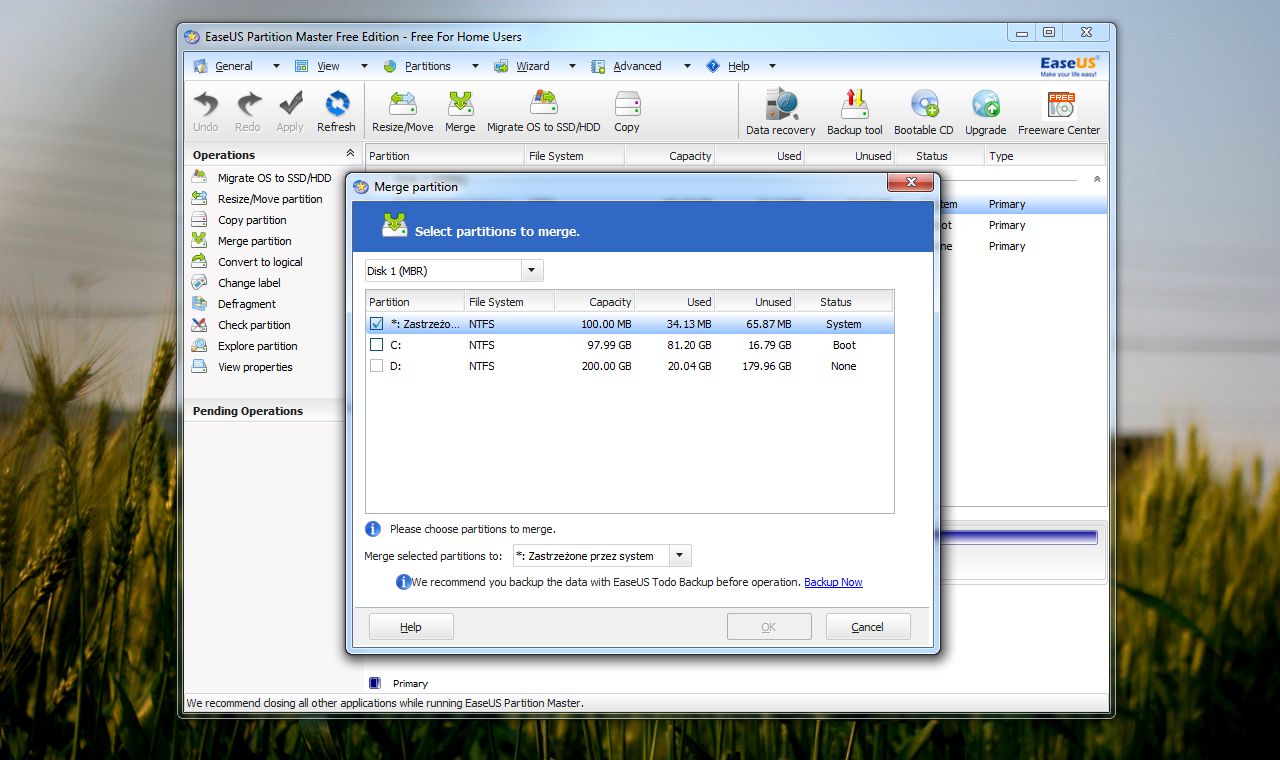This screenshot has height=760, width=1280.
Task: Open Migrate OS to SSD/HDD tool
Action: click(x=543, y=111)
